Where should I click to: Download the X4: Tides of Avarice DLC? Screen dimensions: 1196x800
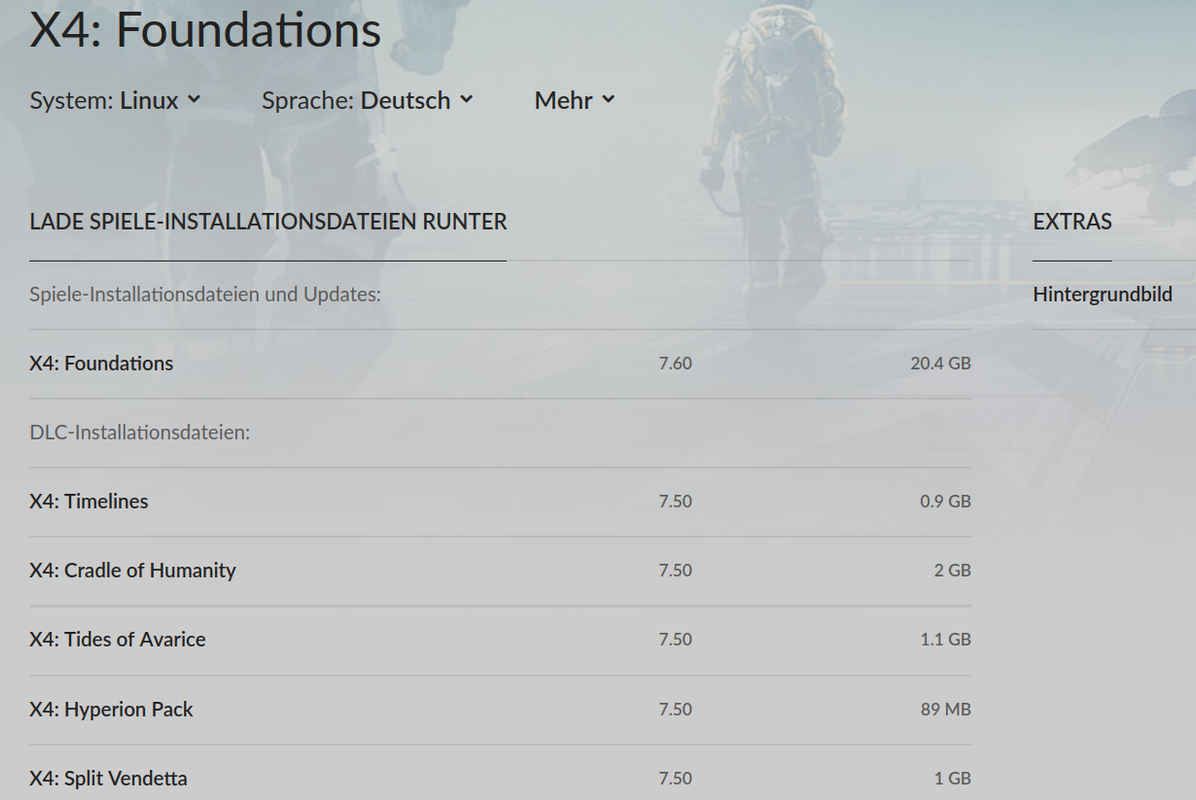pos(117,639)
